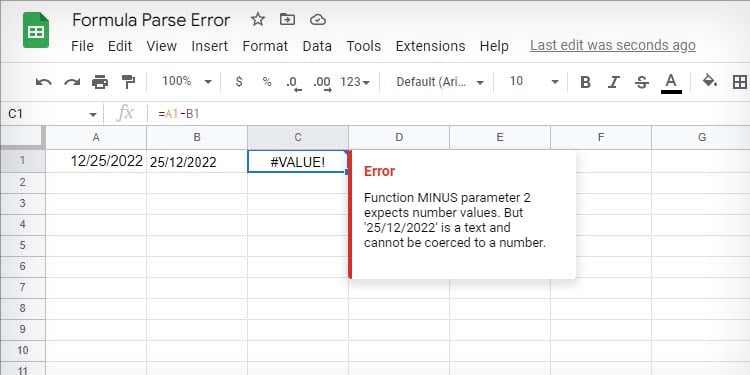Open the Format menu
Viewport: 750px width, 375px height.
pos(265,46)
